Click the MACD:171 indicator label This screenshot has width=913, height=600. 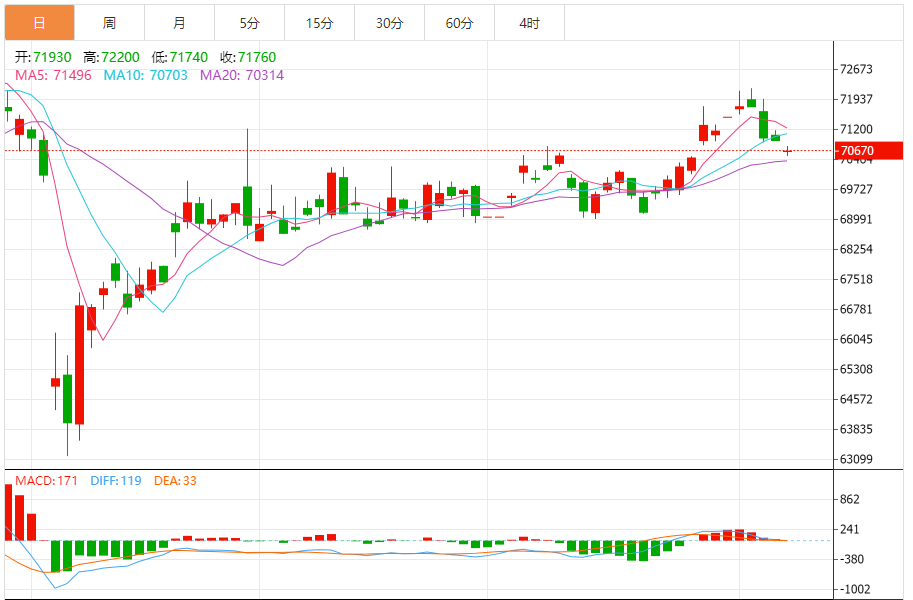[x=46, y=481]
